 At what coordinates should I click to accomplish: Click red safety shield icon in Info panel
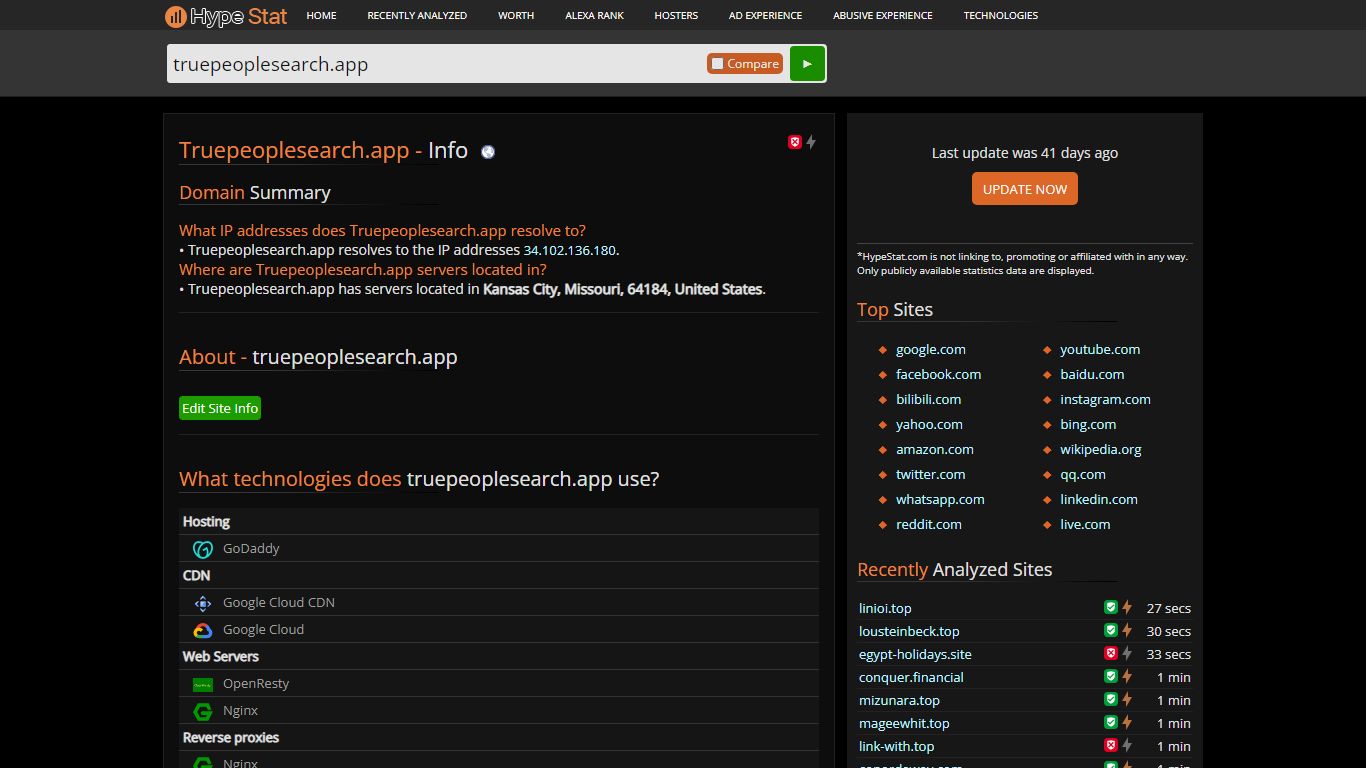click(x=795, y=142)
